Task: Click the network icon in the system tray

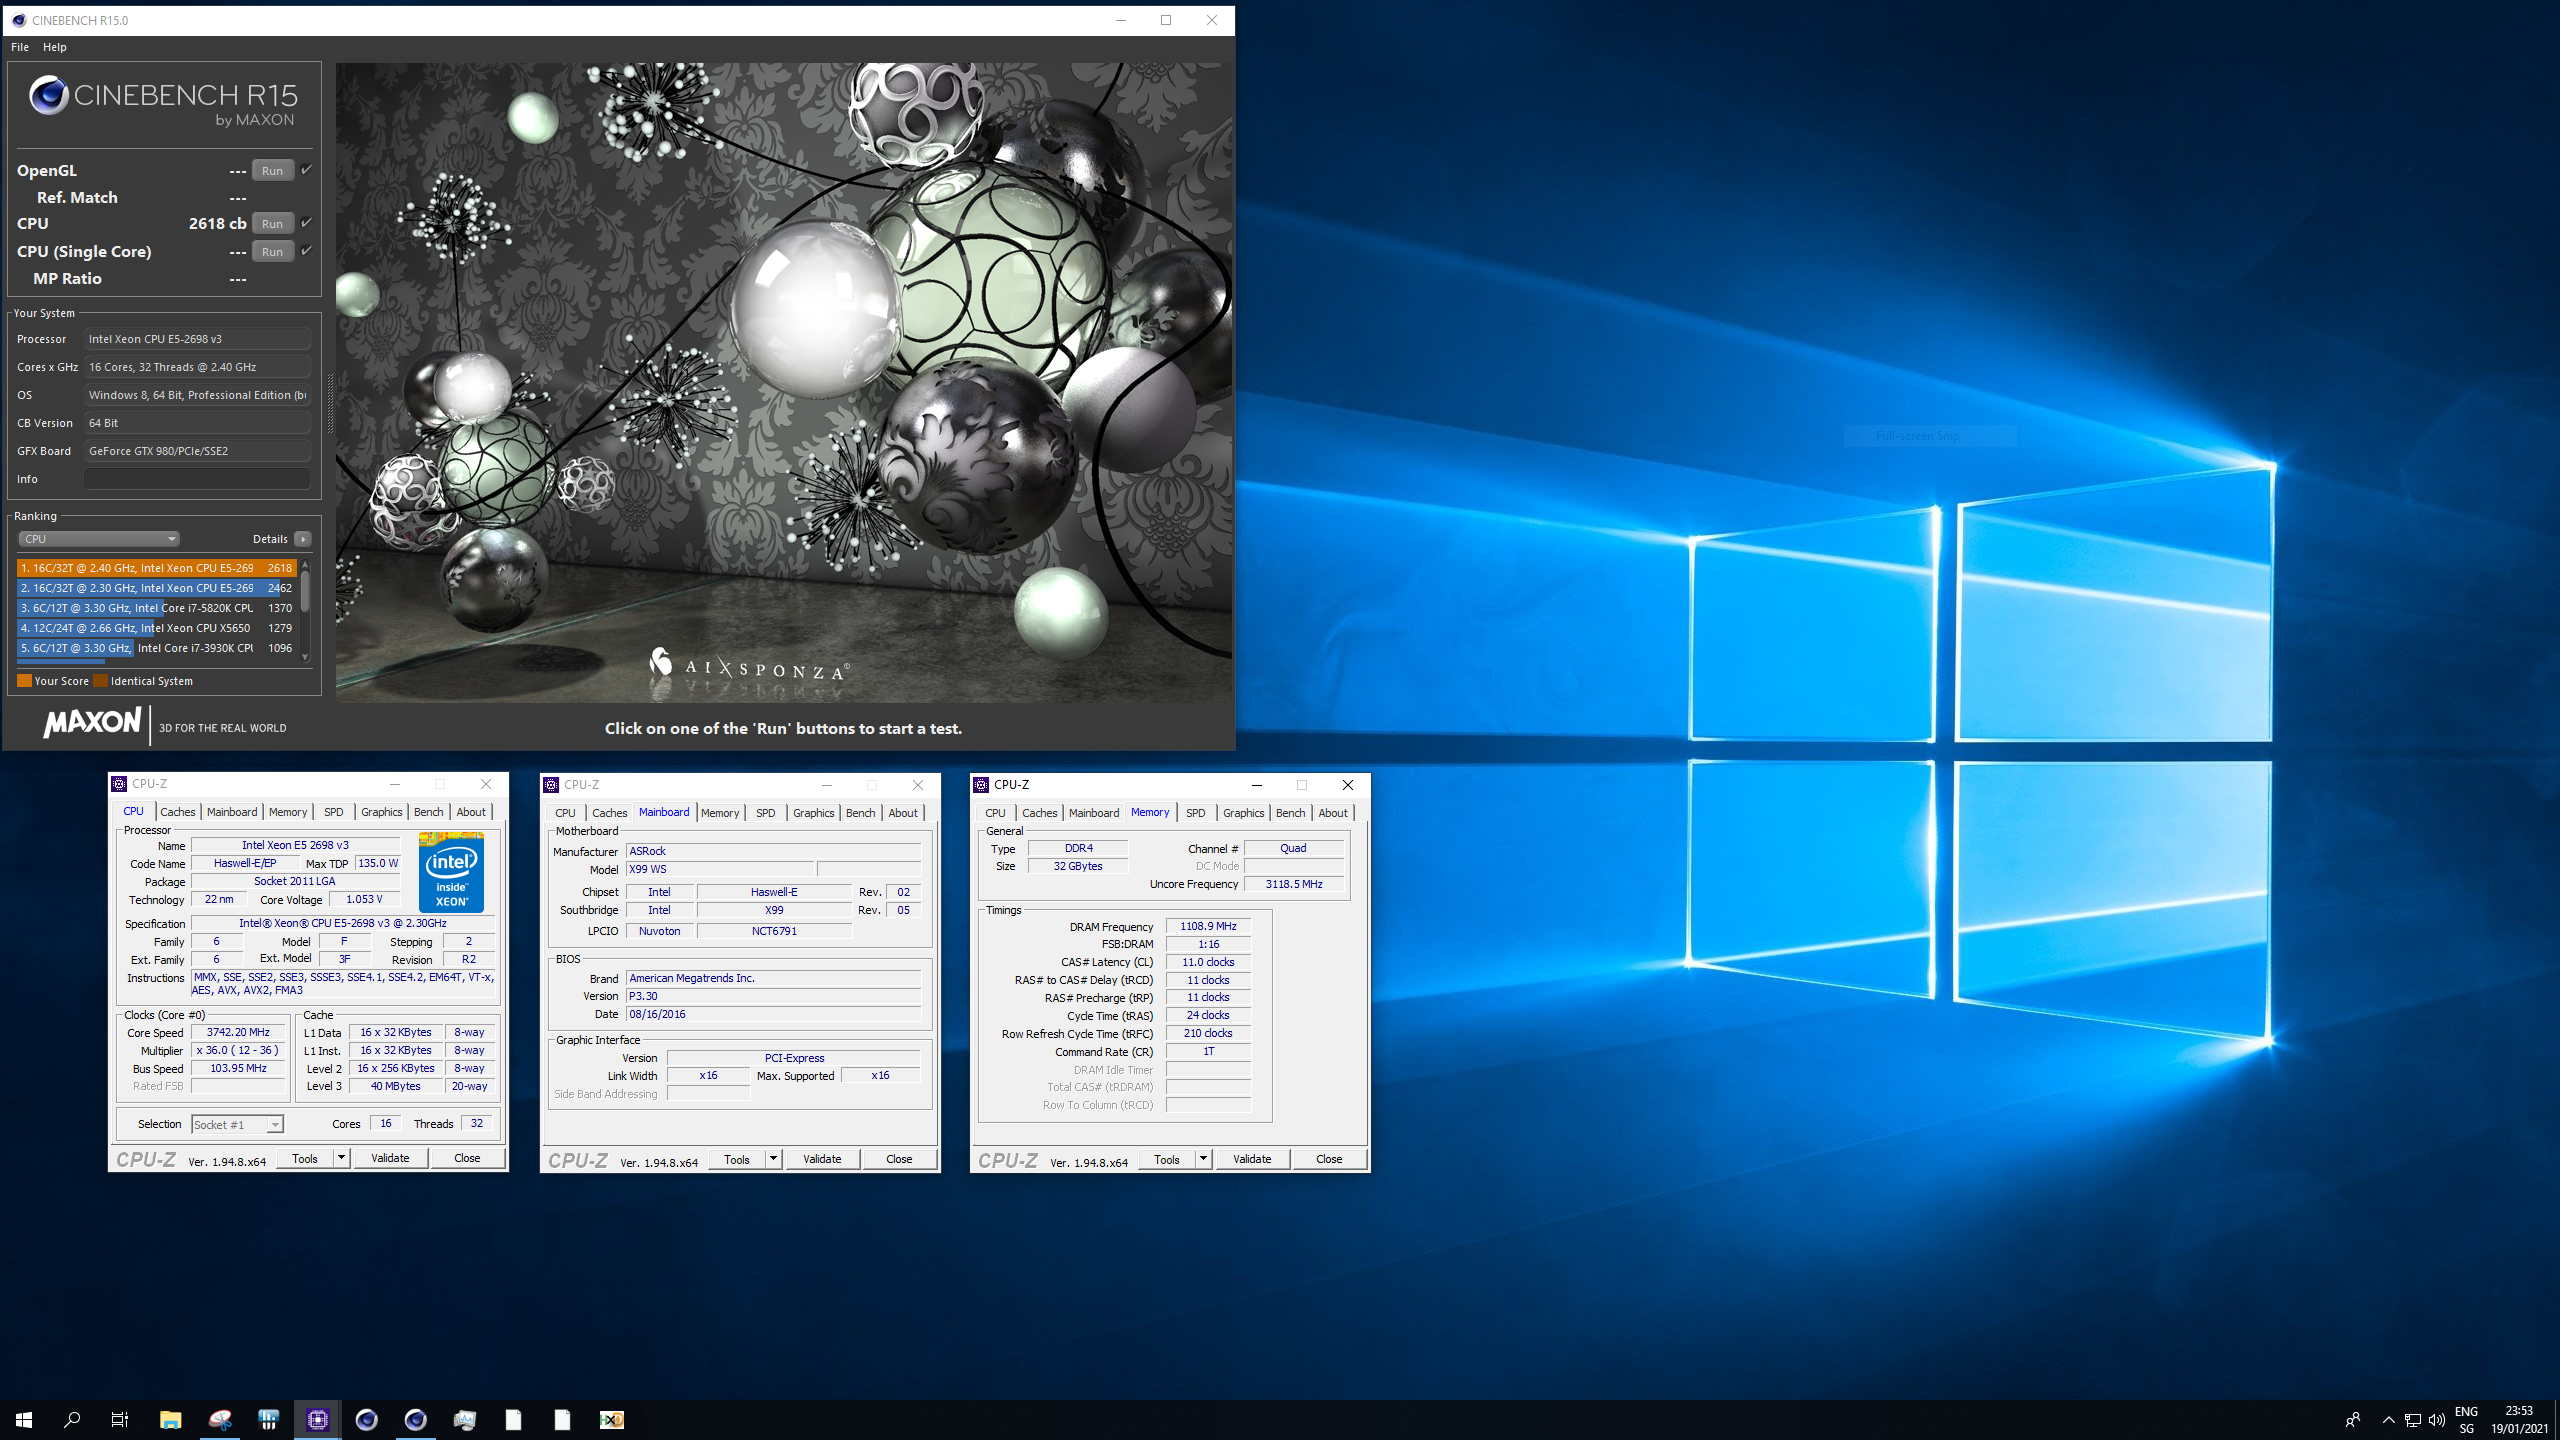Action: click(2413, 1420)
